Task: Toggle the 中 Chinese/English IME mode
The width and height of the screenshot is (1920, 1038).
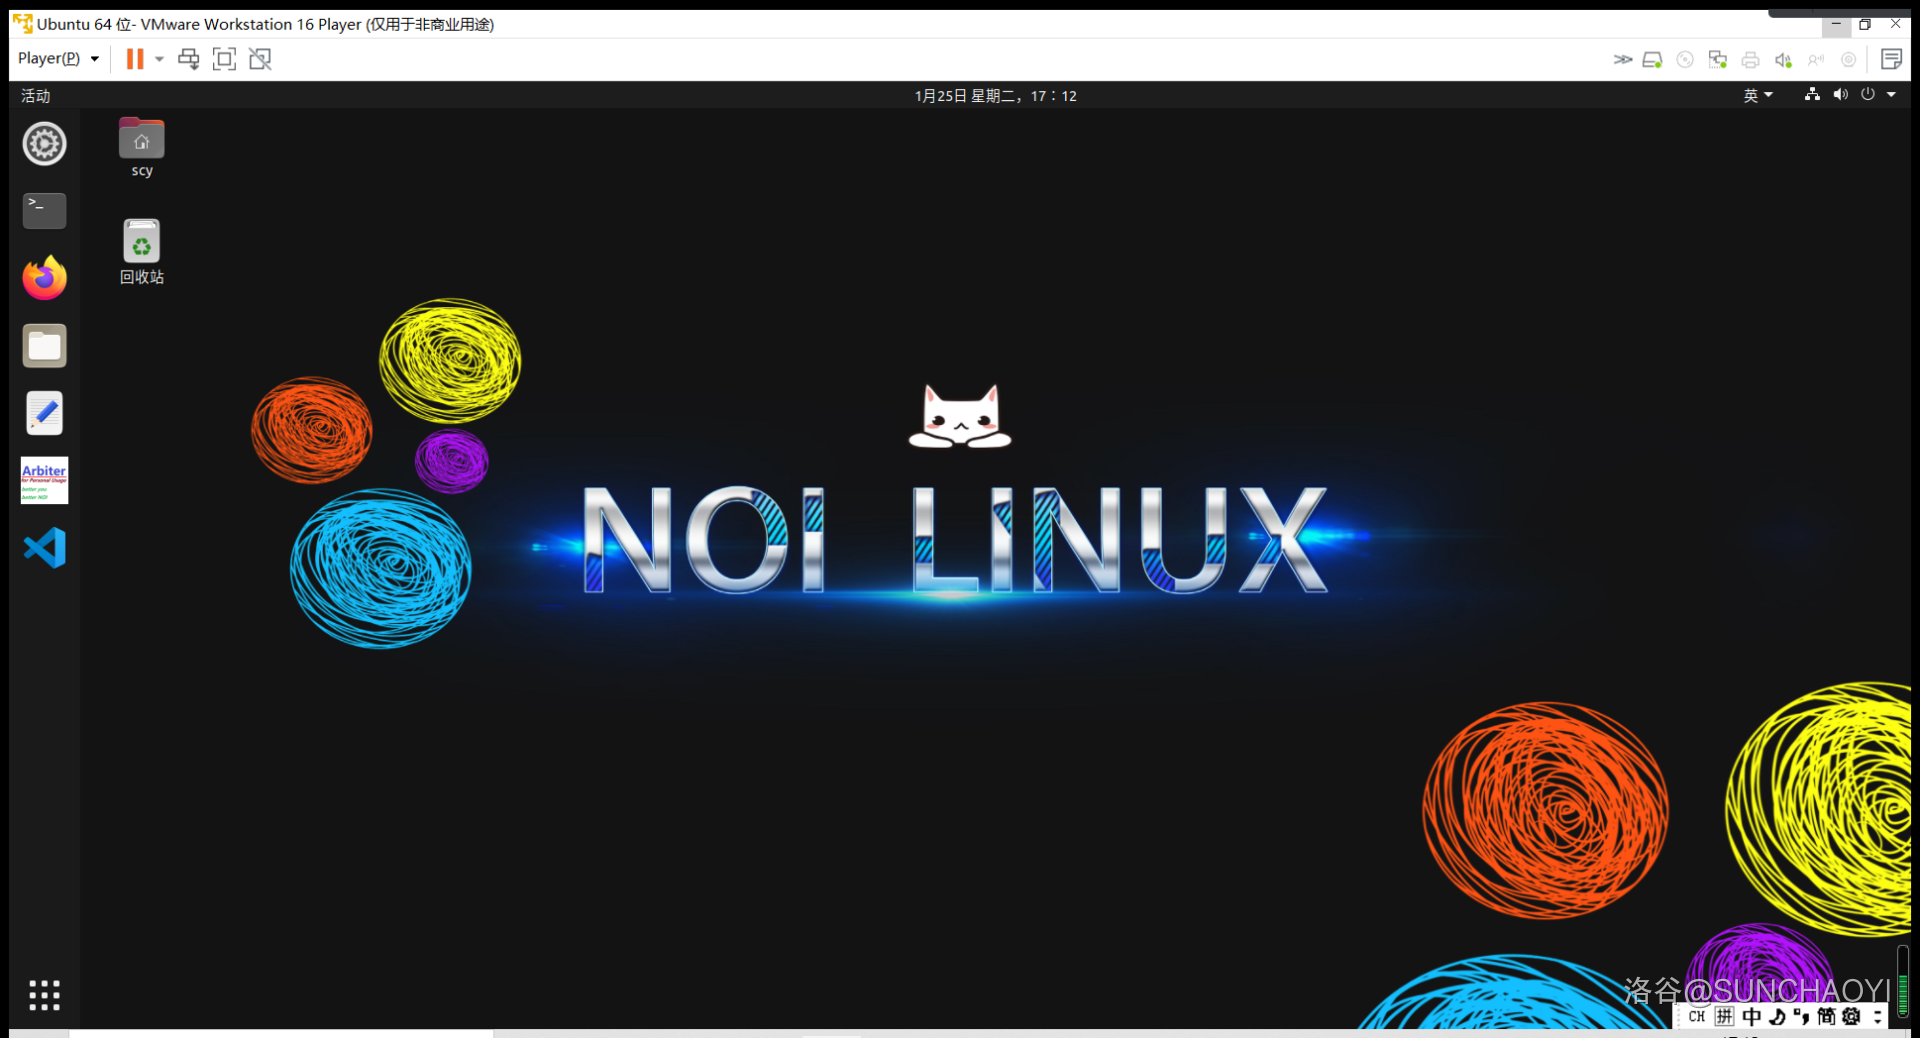Action: (x=1751, y=1017)
